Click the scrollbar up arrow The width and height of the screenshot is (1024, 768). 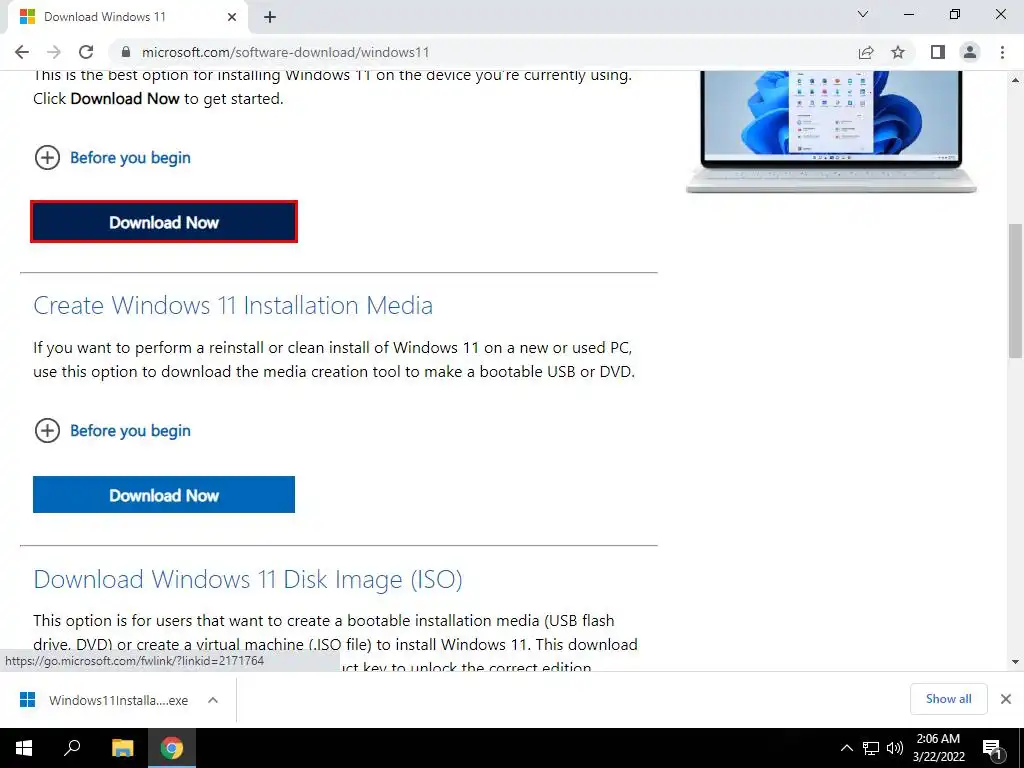click(1015, 80)
